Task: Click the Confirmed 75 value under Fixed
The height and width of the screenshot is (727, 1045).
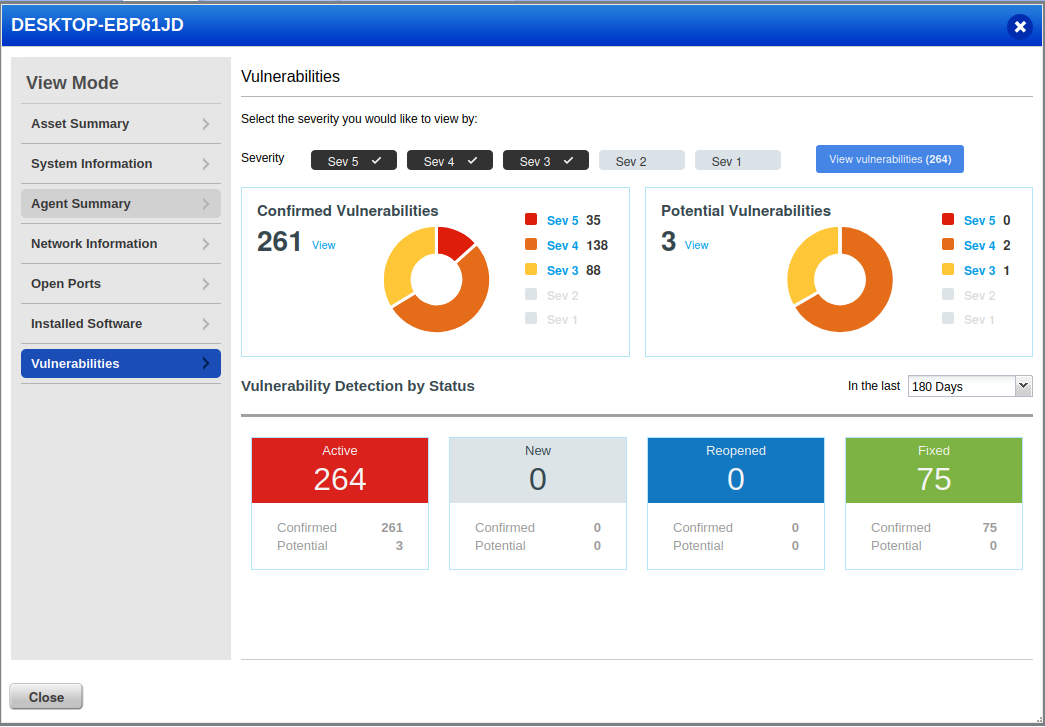Action: (x=990, y=528)
